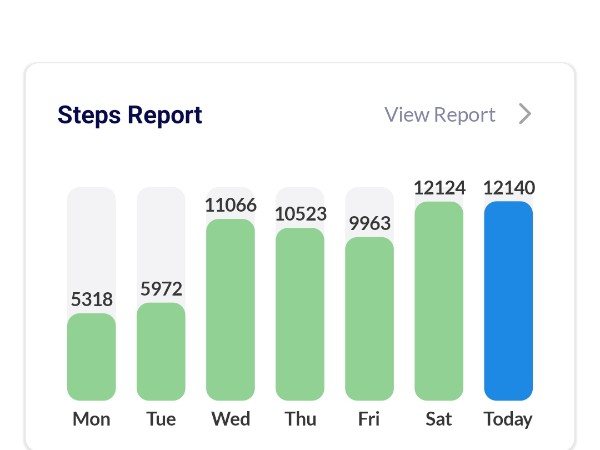Click the Mon day label
Viewport: 600px width, 450px height.
pos(91,419)
